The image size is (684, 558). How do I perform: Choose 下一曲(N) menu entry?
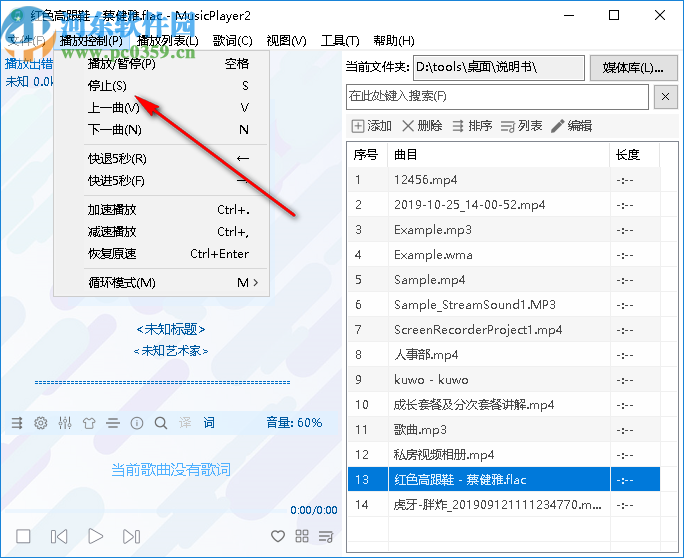162,130
